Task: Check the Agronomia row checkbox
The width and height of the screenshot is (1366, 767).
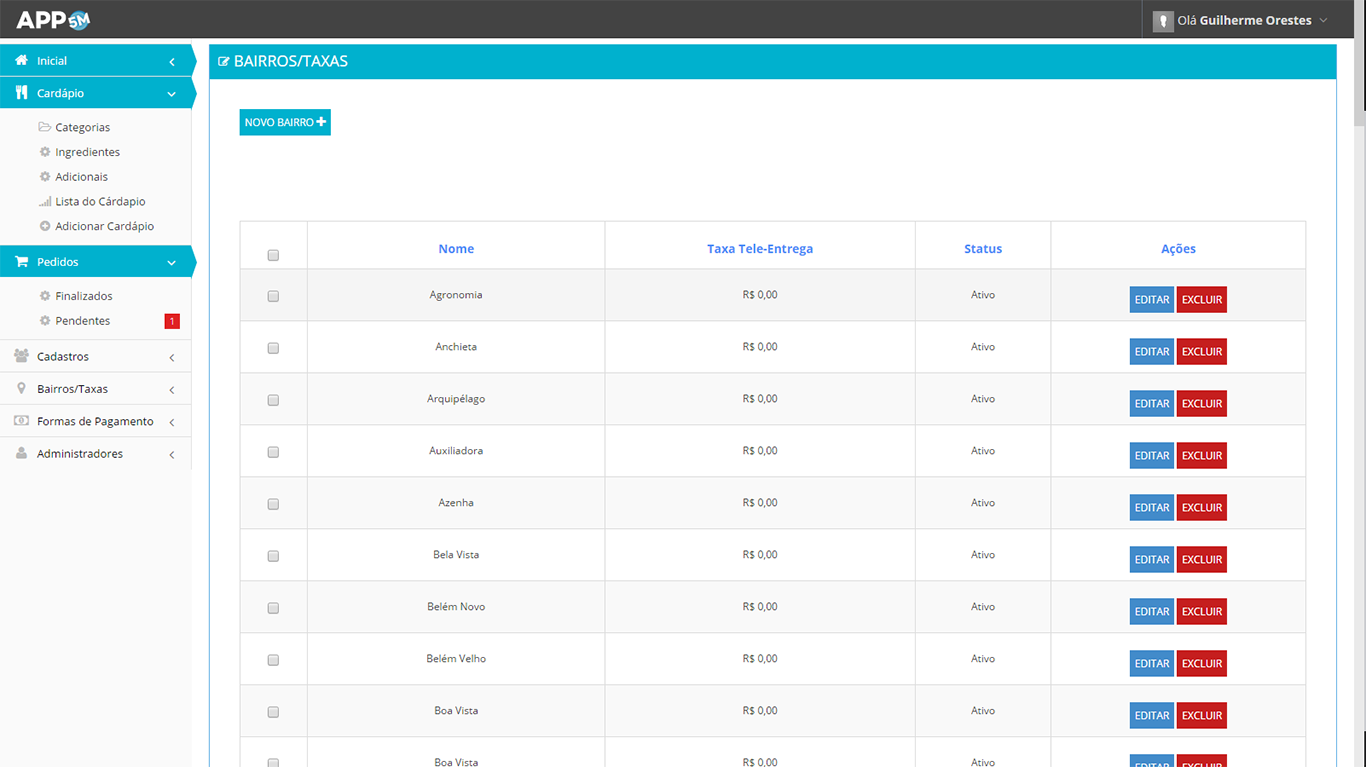Action: pos(273,297)
